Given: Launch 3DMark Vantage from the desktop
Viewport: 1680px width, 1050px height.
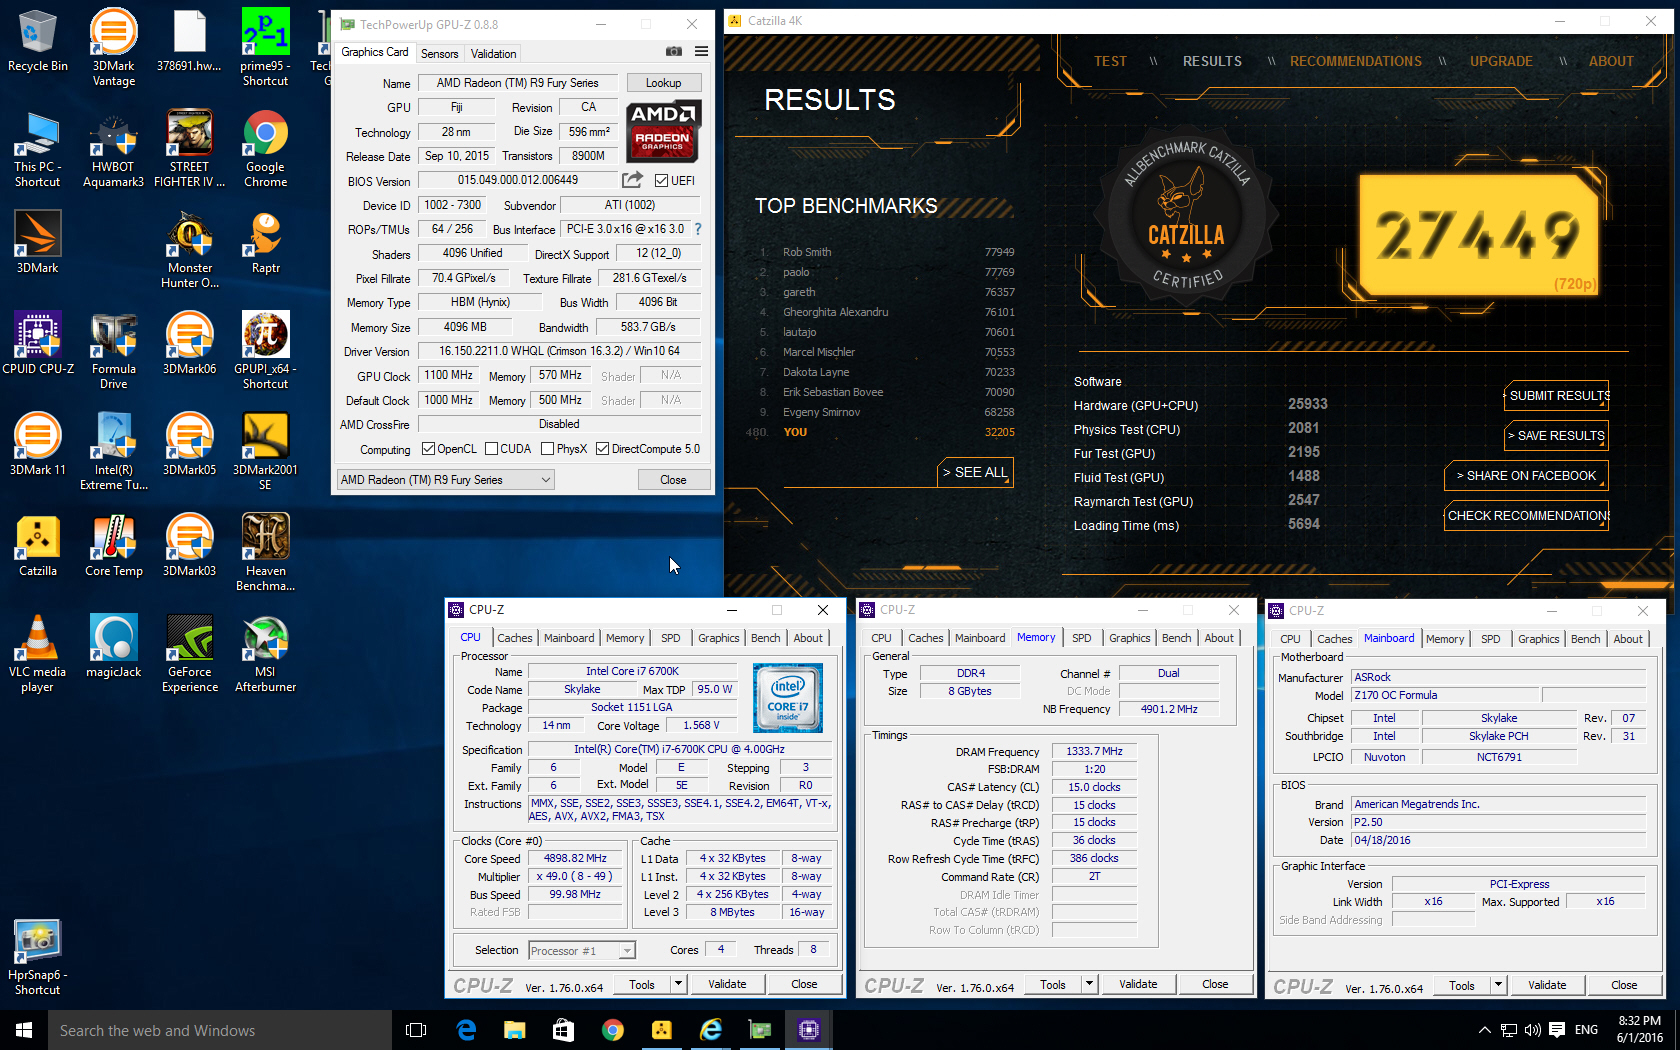Looking at the screenshot, I should click(x=114, y=46).
